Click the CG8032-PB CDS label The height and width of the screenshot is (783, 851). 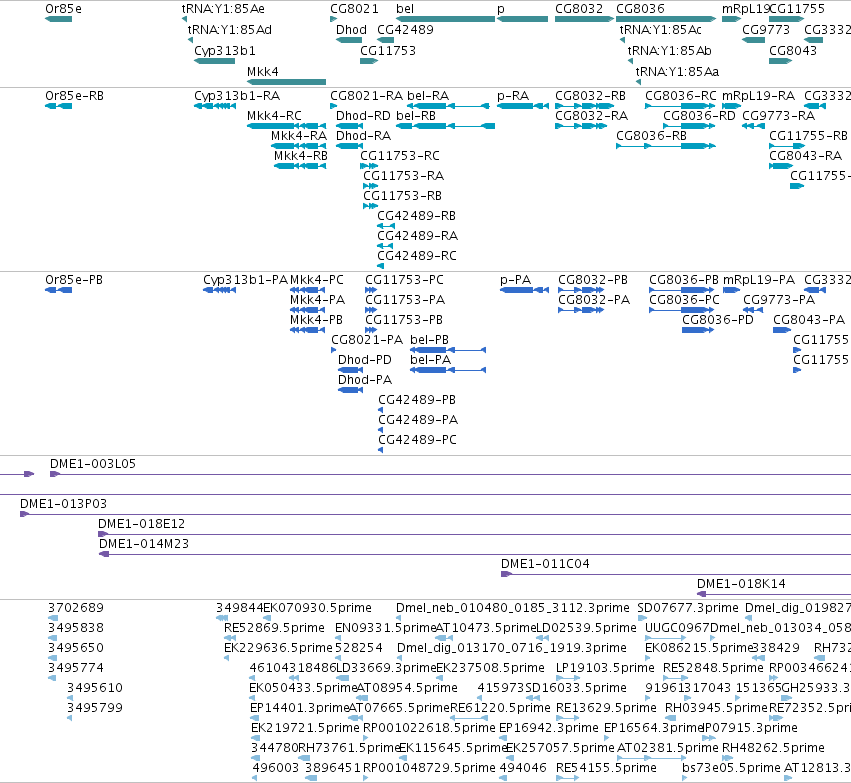(593, 280)
